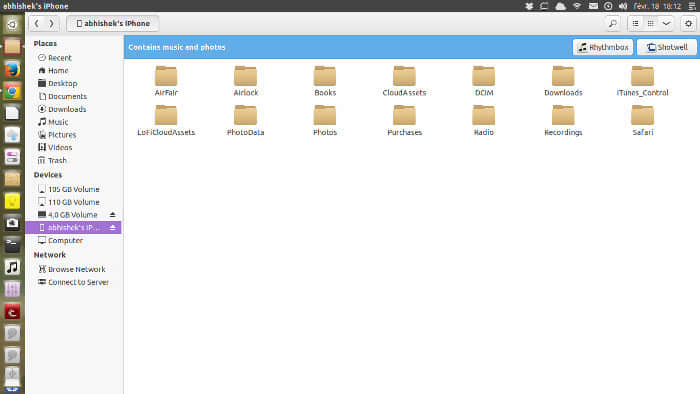Launch Firefox from the dock
The width and height of the screenshot is (700, 394).
[x=12, y=69]
